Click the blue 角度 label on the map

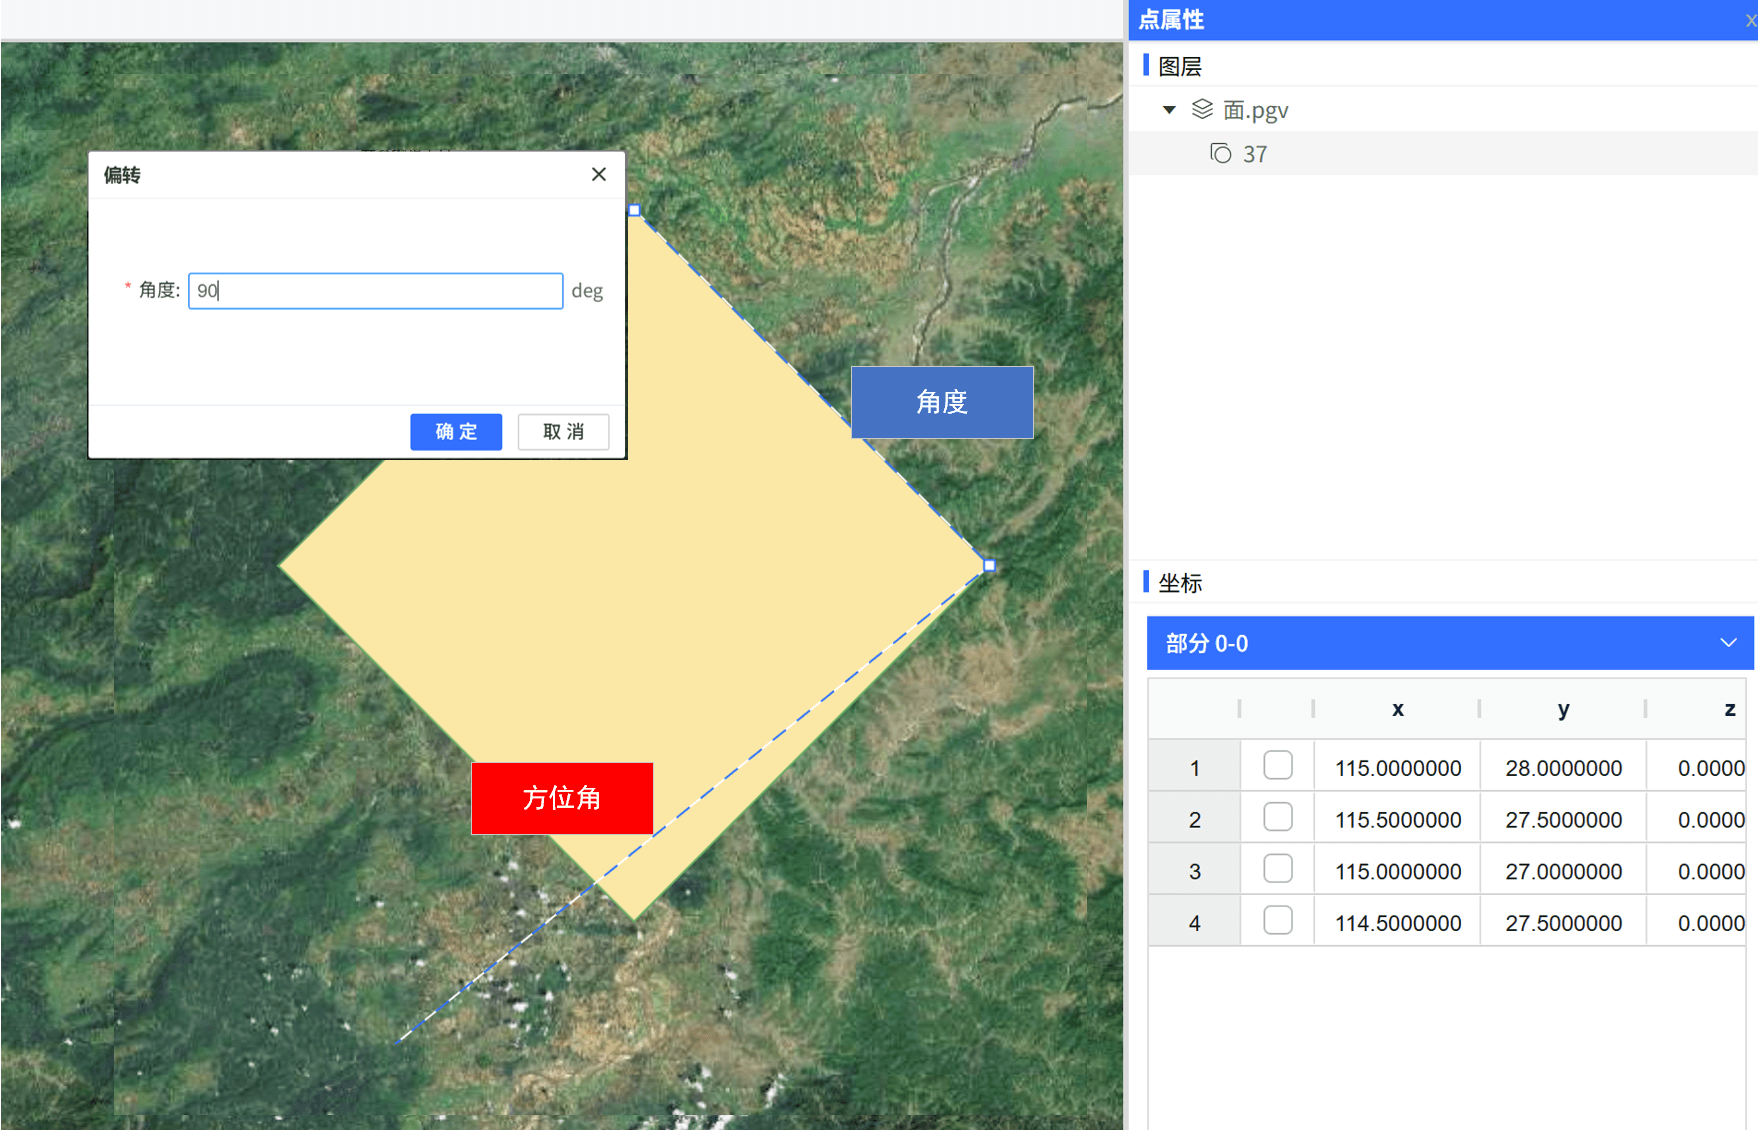pos(942,402)
